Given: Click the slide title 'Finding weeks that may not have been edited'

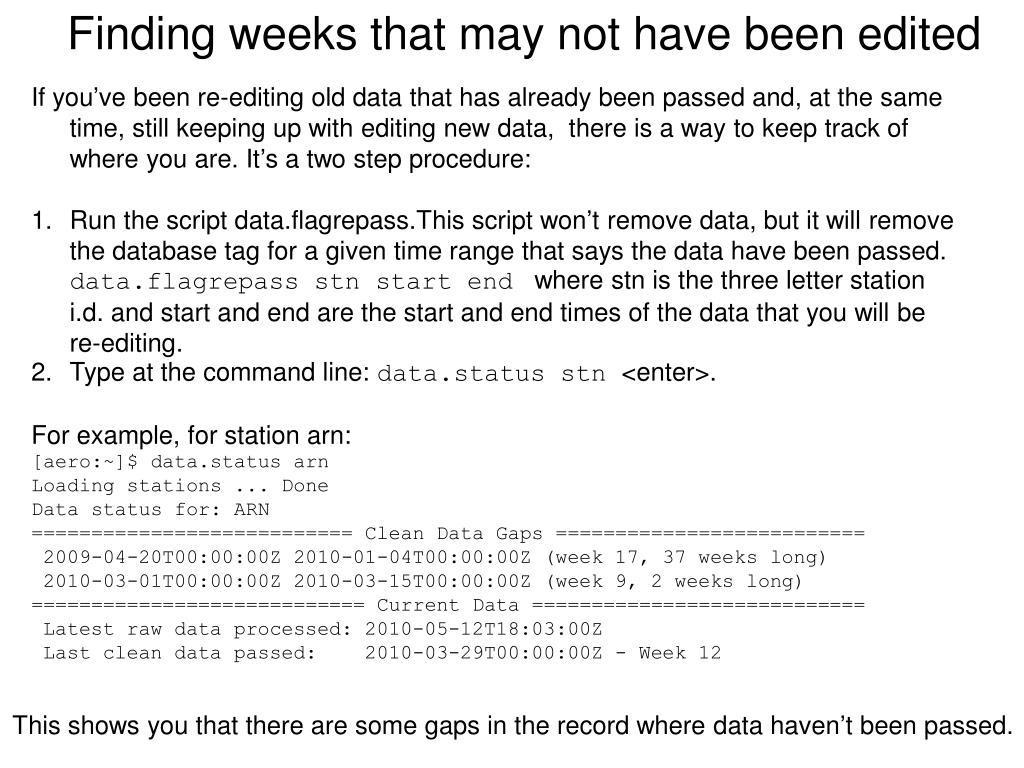Looking at the screenshot, I should click(x=524, y=34).
